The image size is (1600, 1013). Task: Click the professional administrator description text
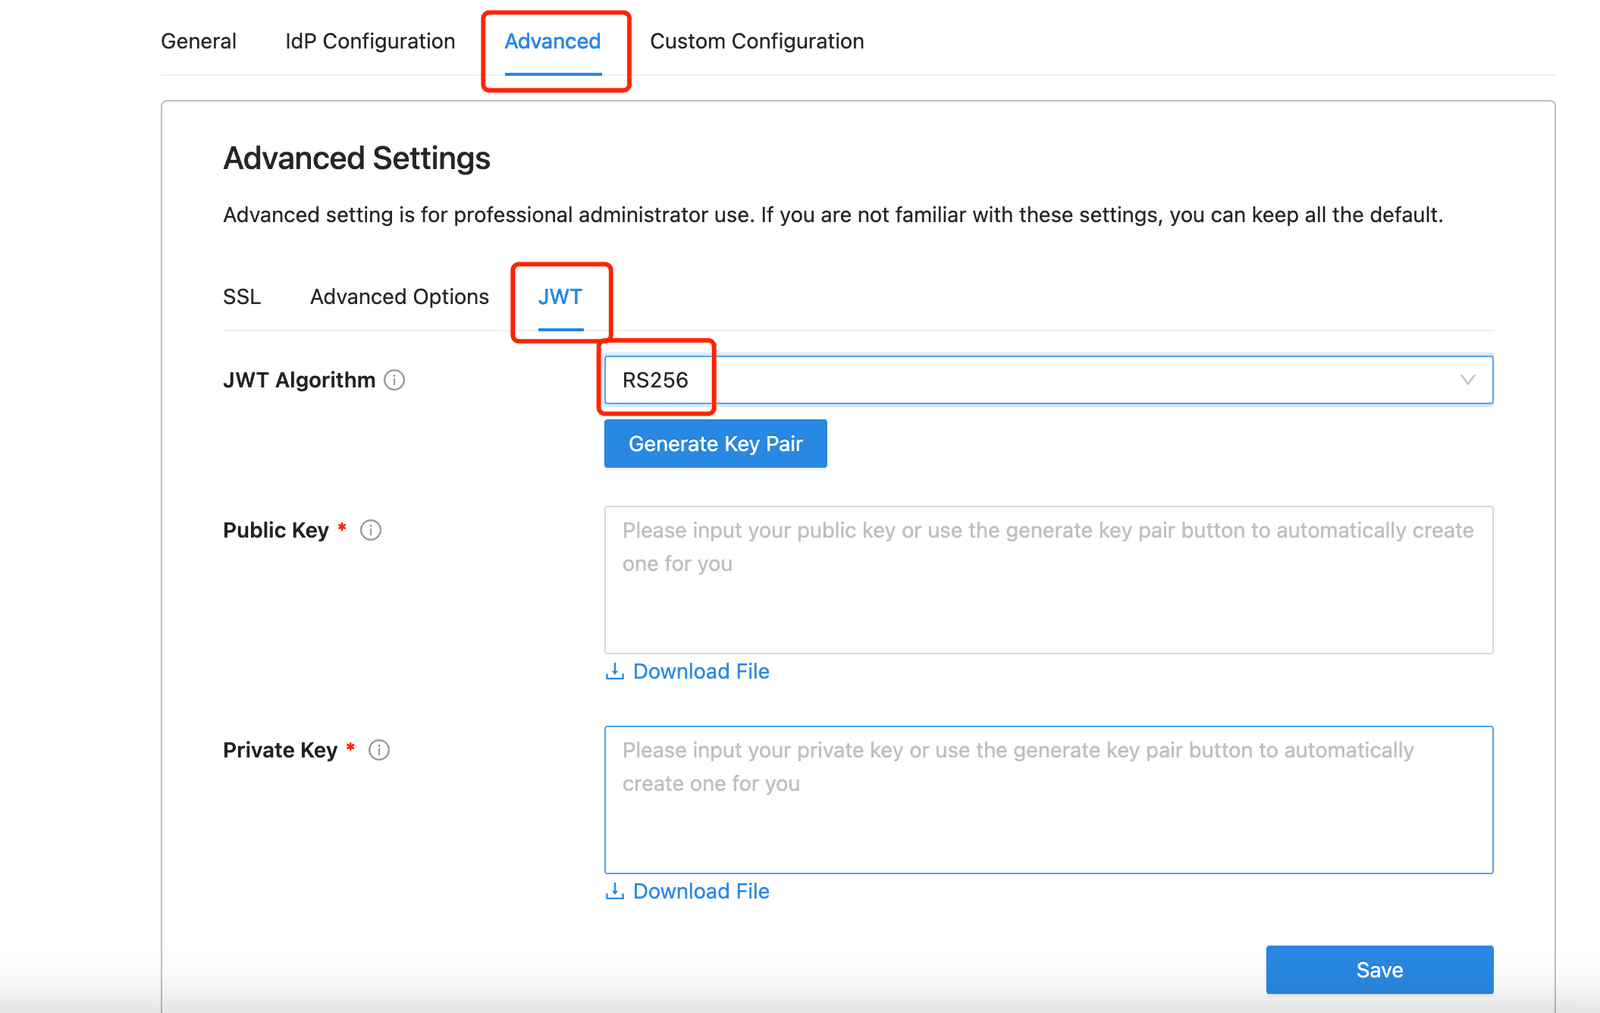[x=833, y=215]
